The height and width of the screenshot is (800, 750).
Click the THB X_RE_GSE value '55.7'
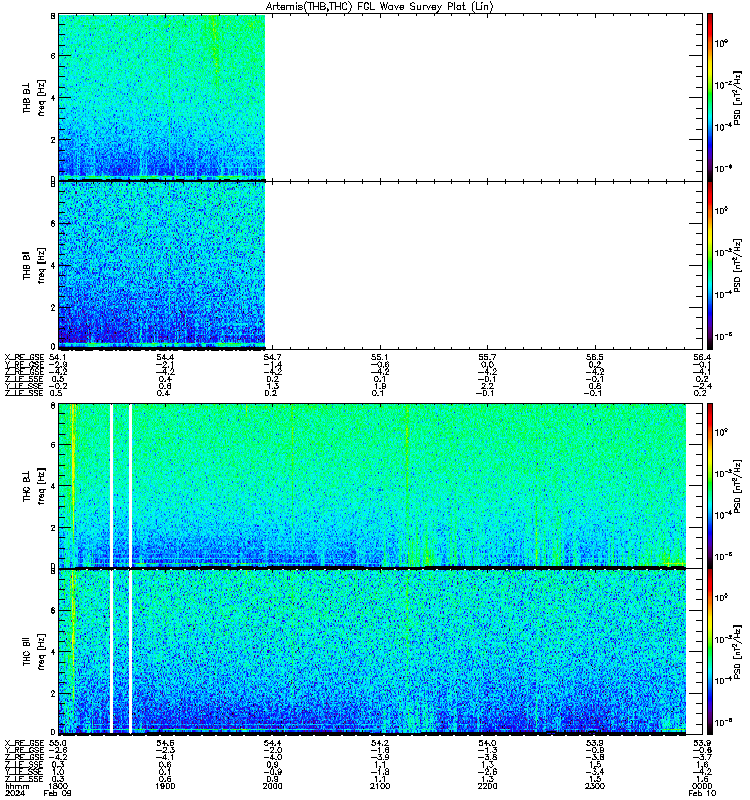click(x=487, y=357)
